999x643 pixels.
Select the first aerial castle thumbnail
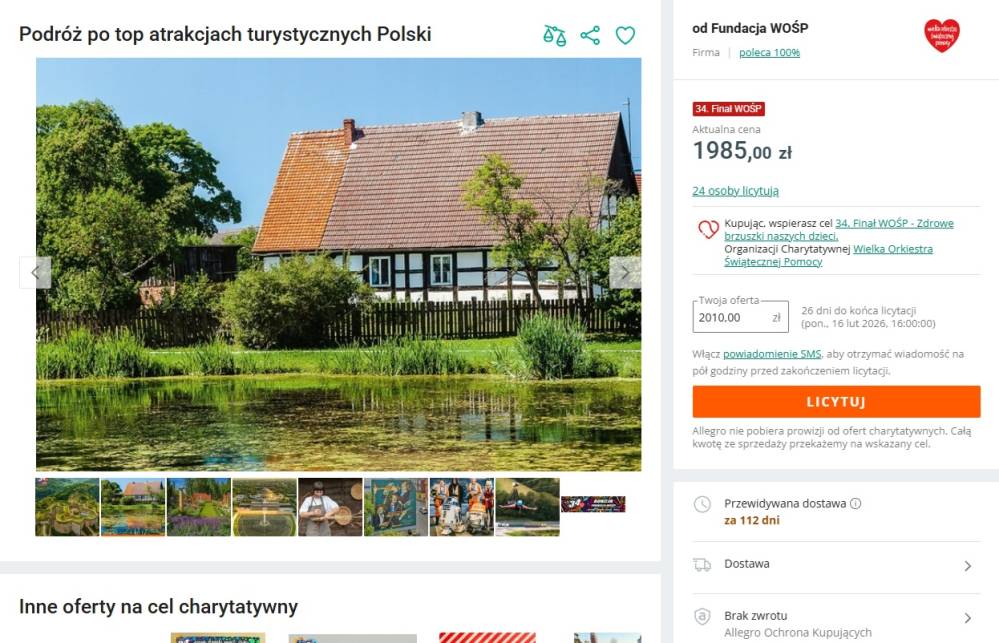(x=68, y=507)
